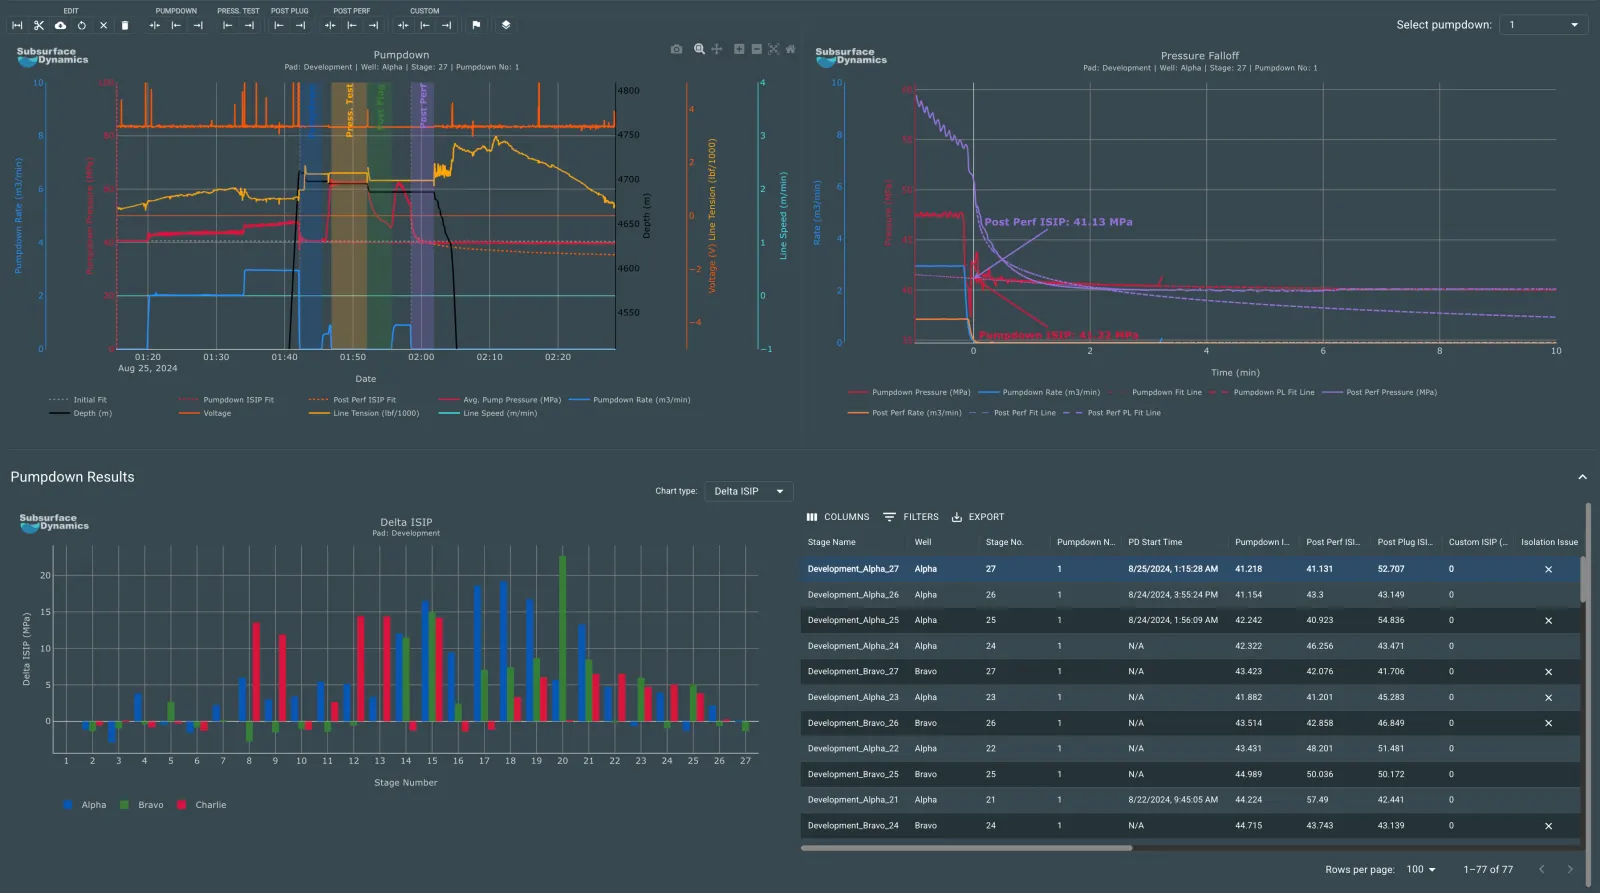Open the Select pumpdown dropdown
The width and height of the screenshot is (1600, 893).
[x=1544, y=25]
